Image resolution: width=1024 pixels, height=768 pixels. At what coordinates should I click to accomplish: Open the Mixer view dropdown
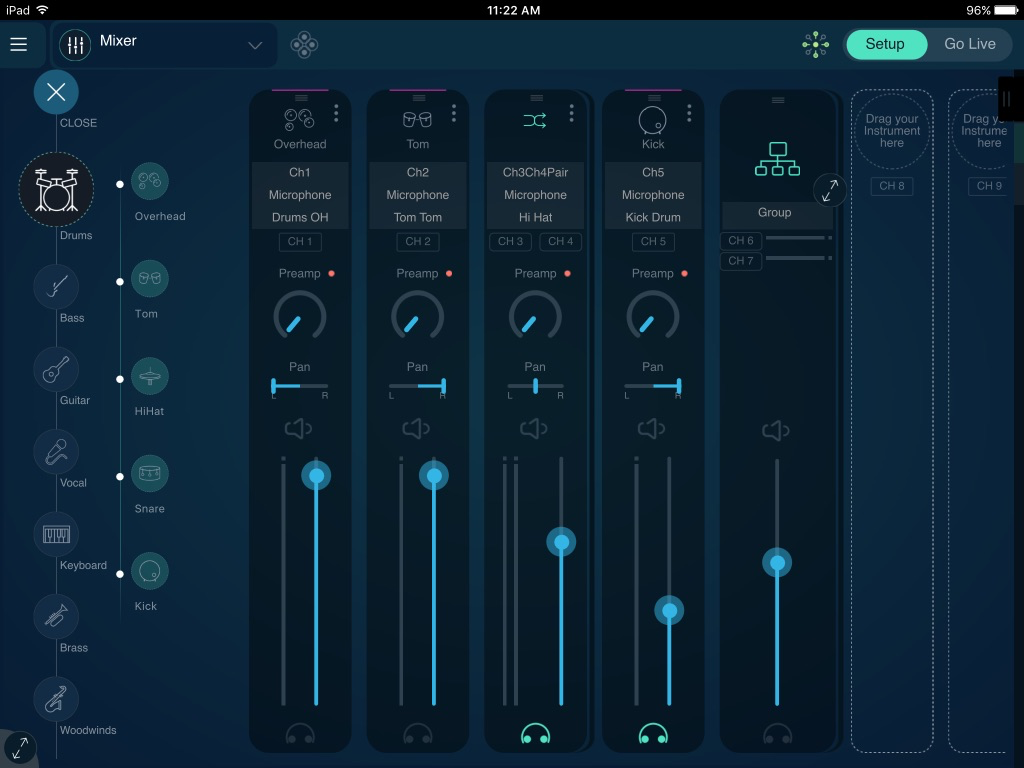165,44
